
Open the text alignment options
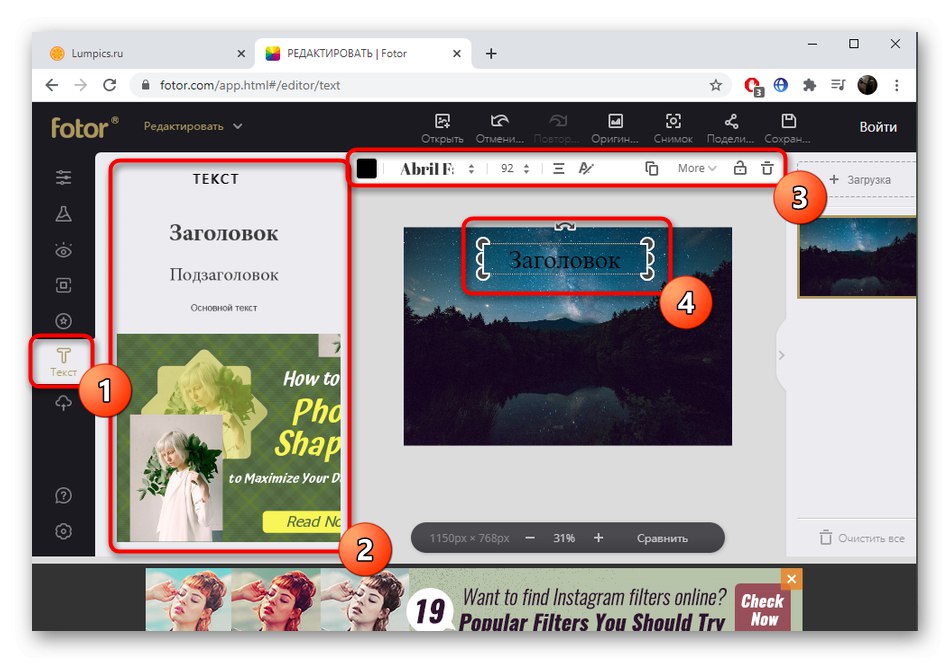tap(559, 168)
